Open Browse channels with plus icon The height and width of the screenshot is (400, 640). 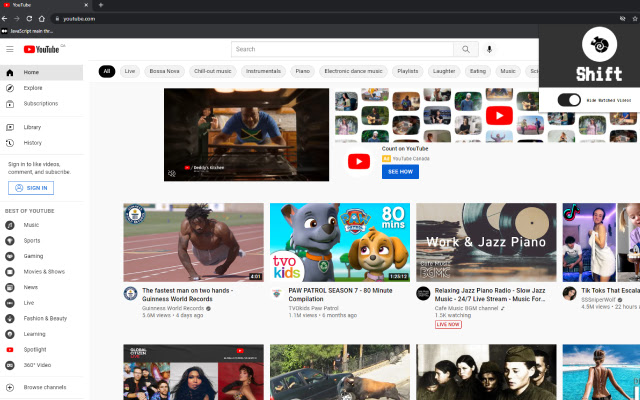(x=42, y=387)
